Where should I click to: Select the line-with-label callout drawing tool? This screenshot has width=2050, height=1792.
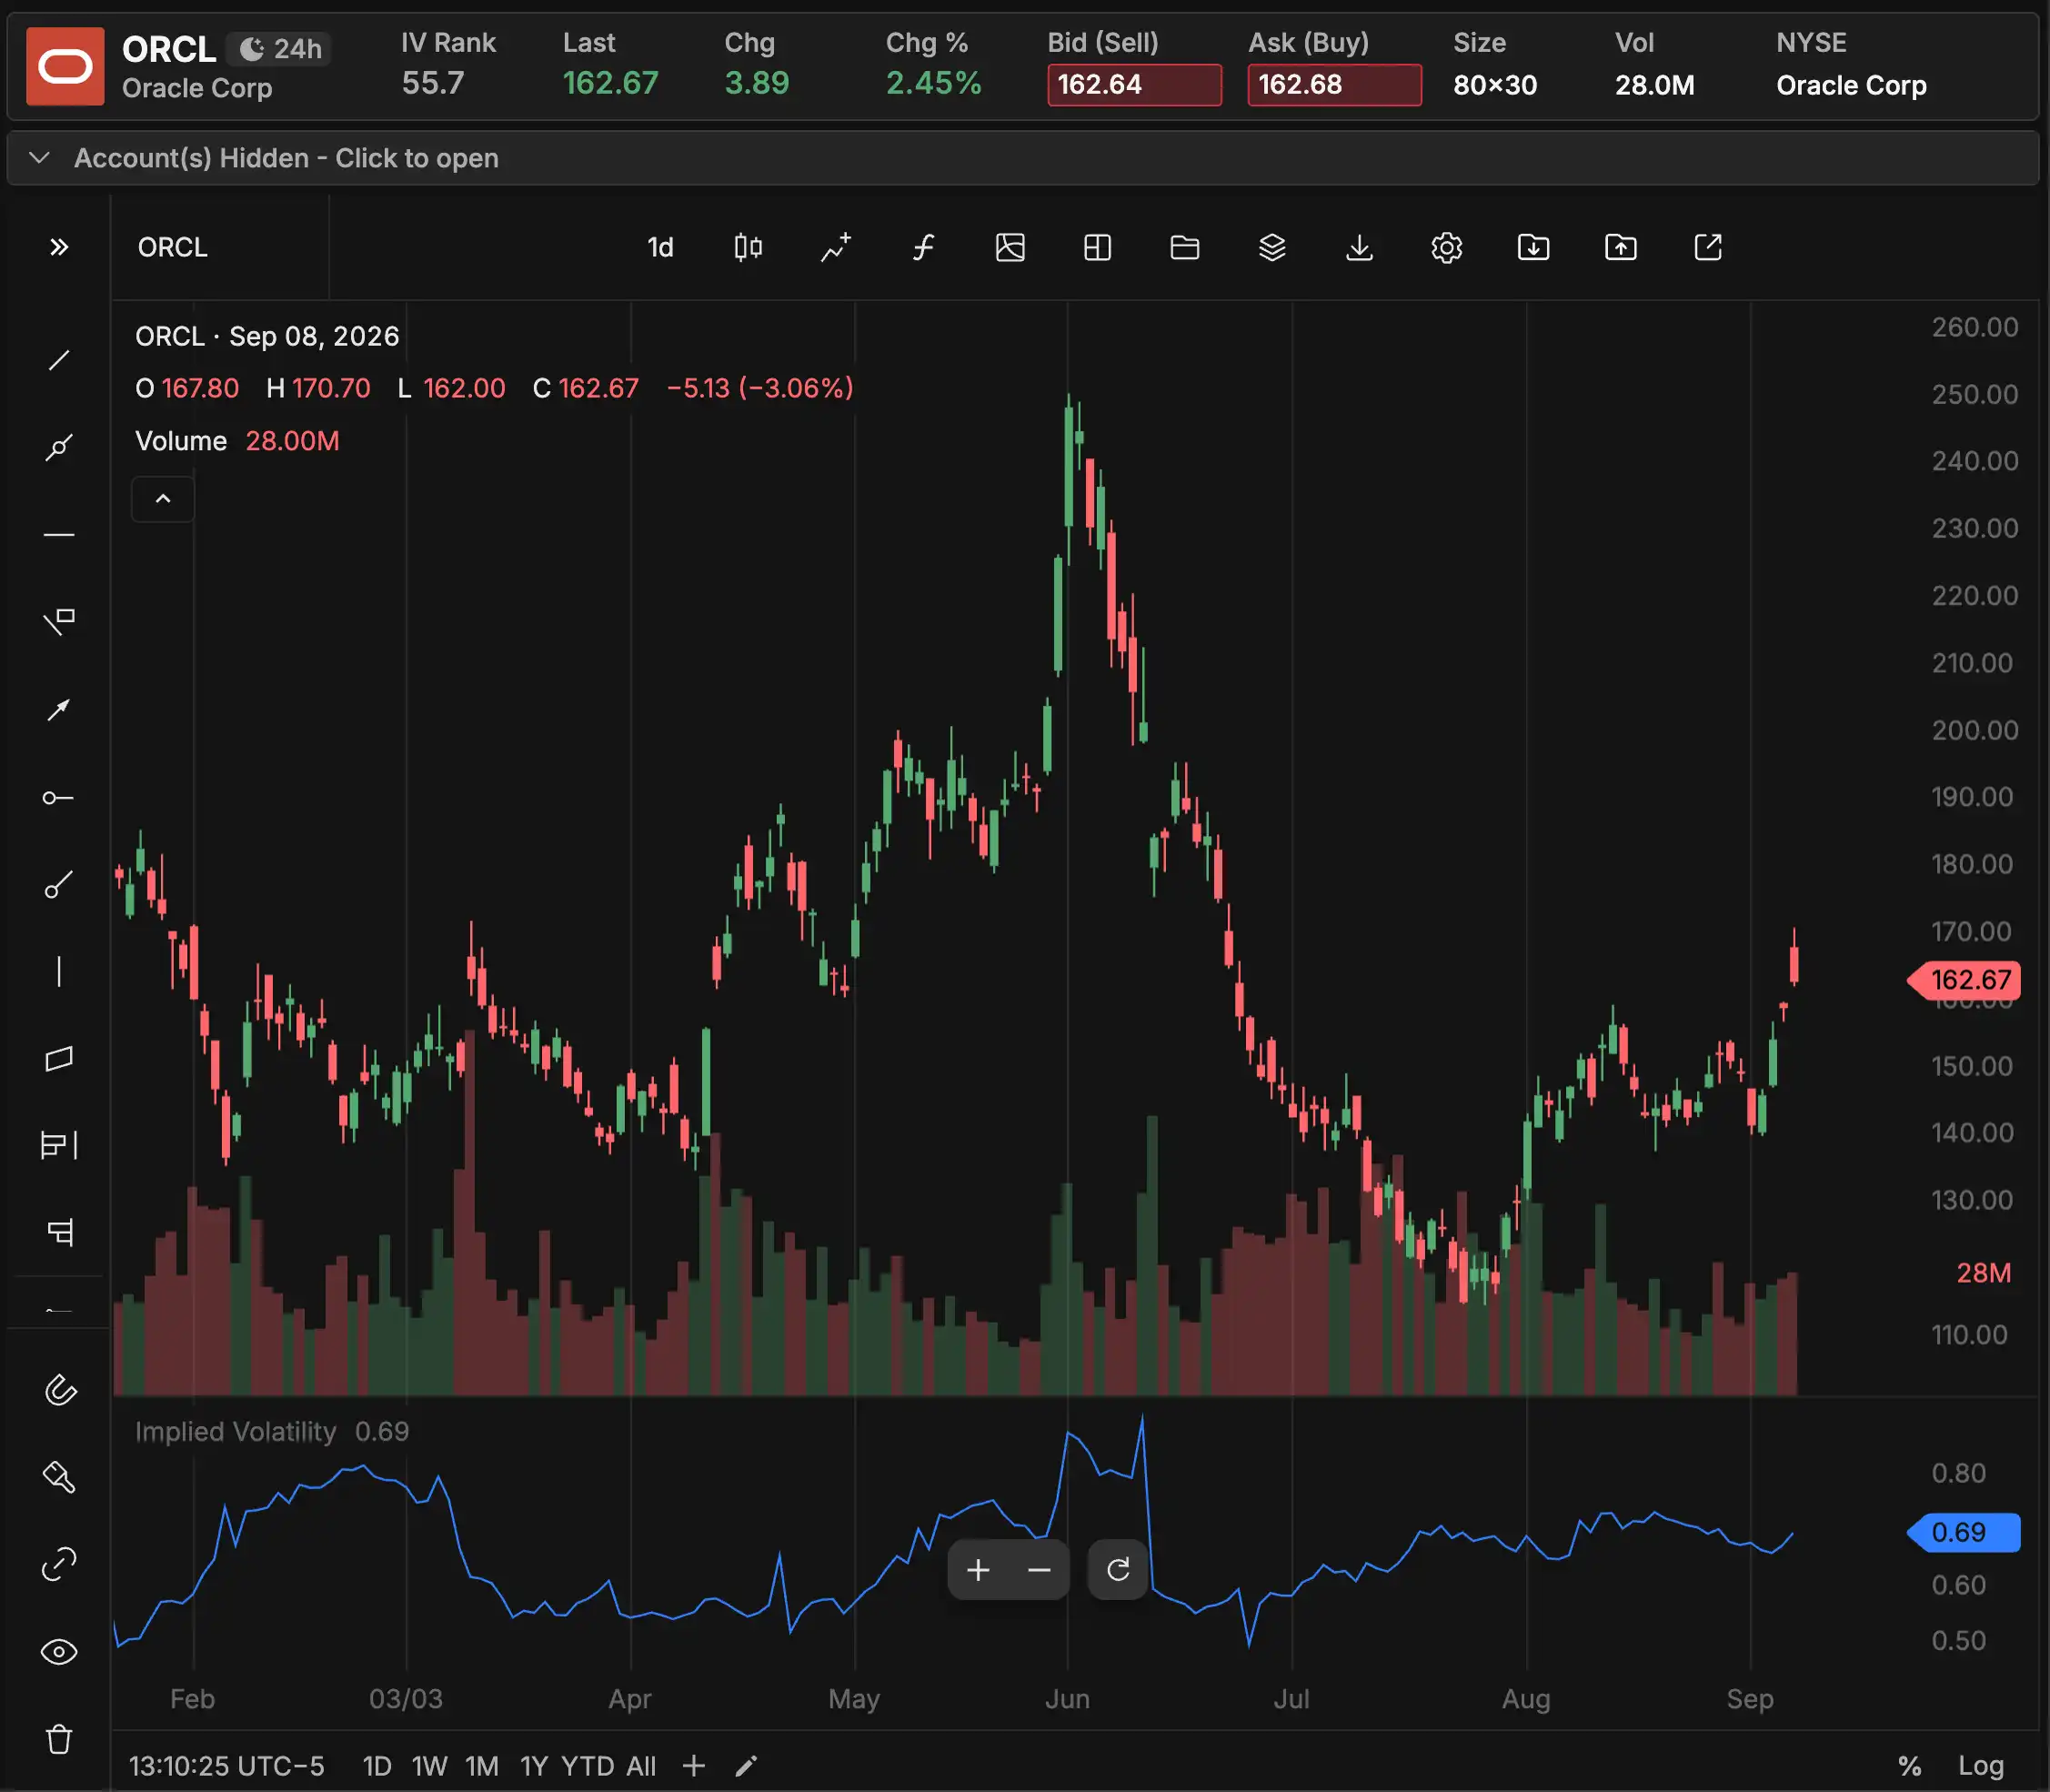[x=59, y=622]
